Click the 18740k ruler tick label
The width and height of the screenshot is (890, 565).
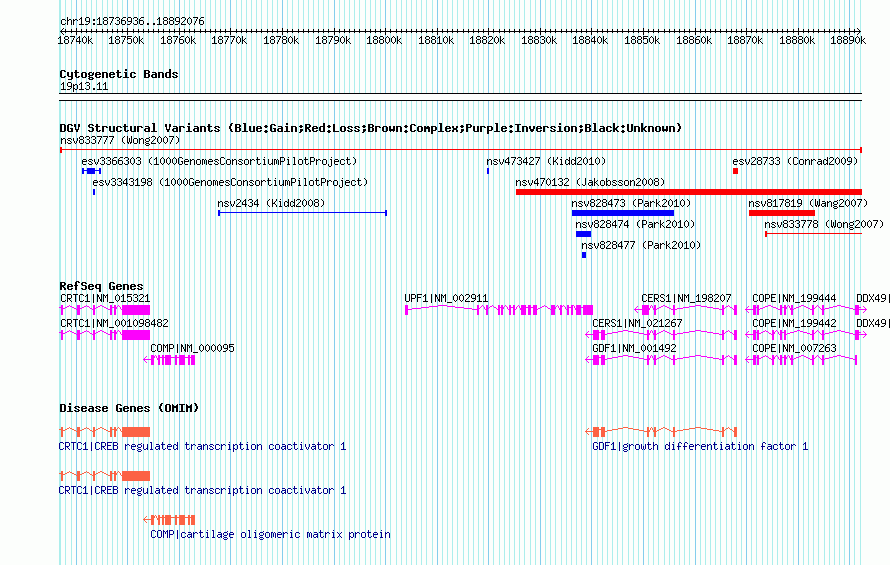pyautogui.click(x=75, y=40)
